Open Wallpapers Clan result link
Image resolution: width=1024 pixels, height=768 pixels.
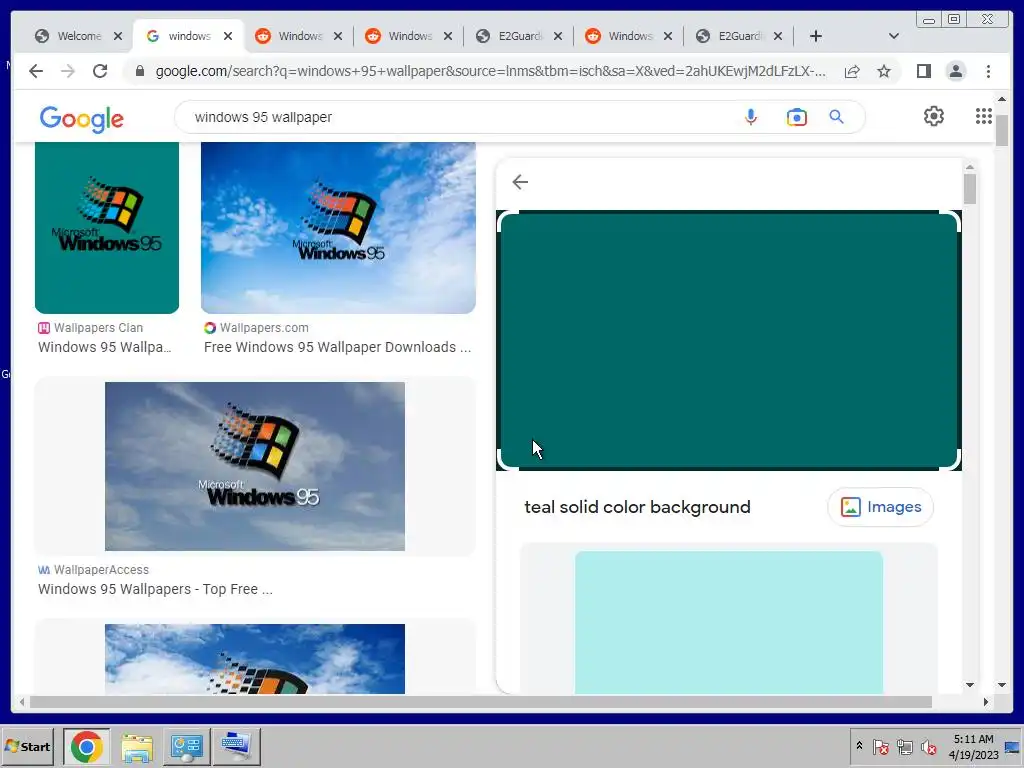point(104,347)
